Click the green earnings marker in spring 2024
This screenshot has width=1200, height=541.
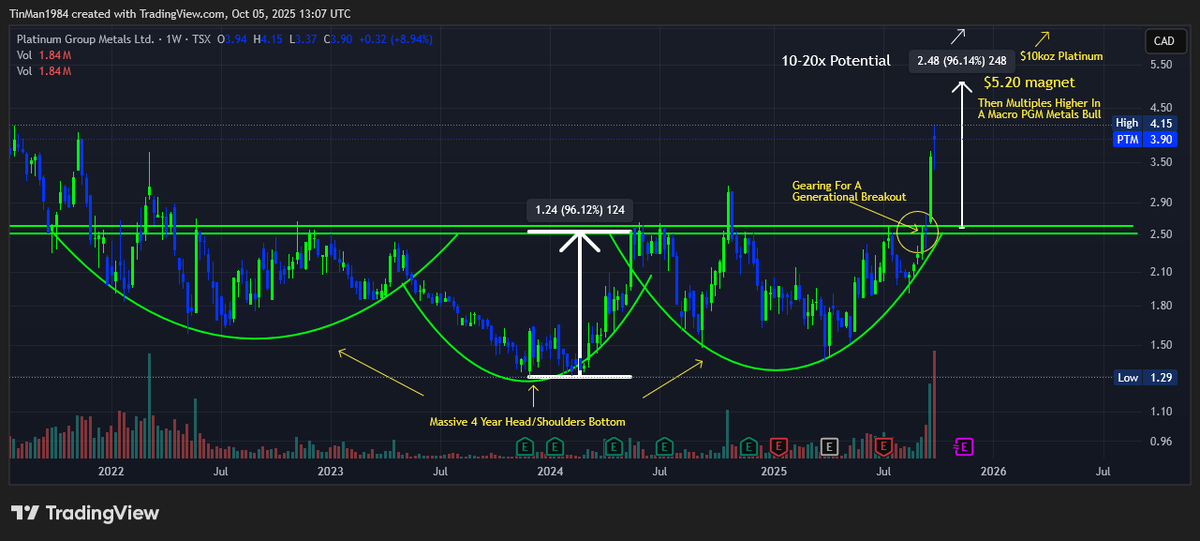pos(614,446)
